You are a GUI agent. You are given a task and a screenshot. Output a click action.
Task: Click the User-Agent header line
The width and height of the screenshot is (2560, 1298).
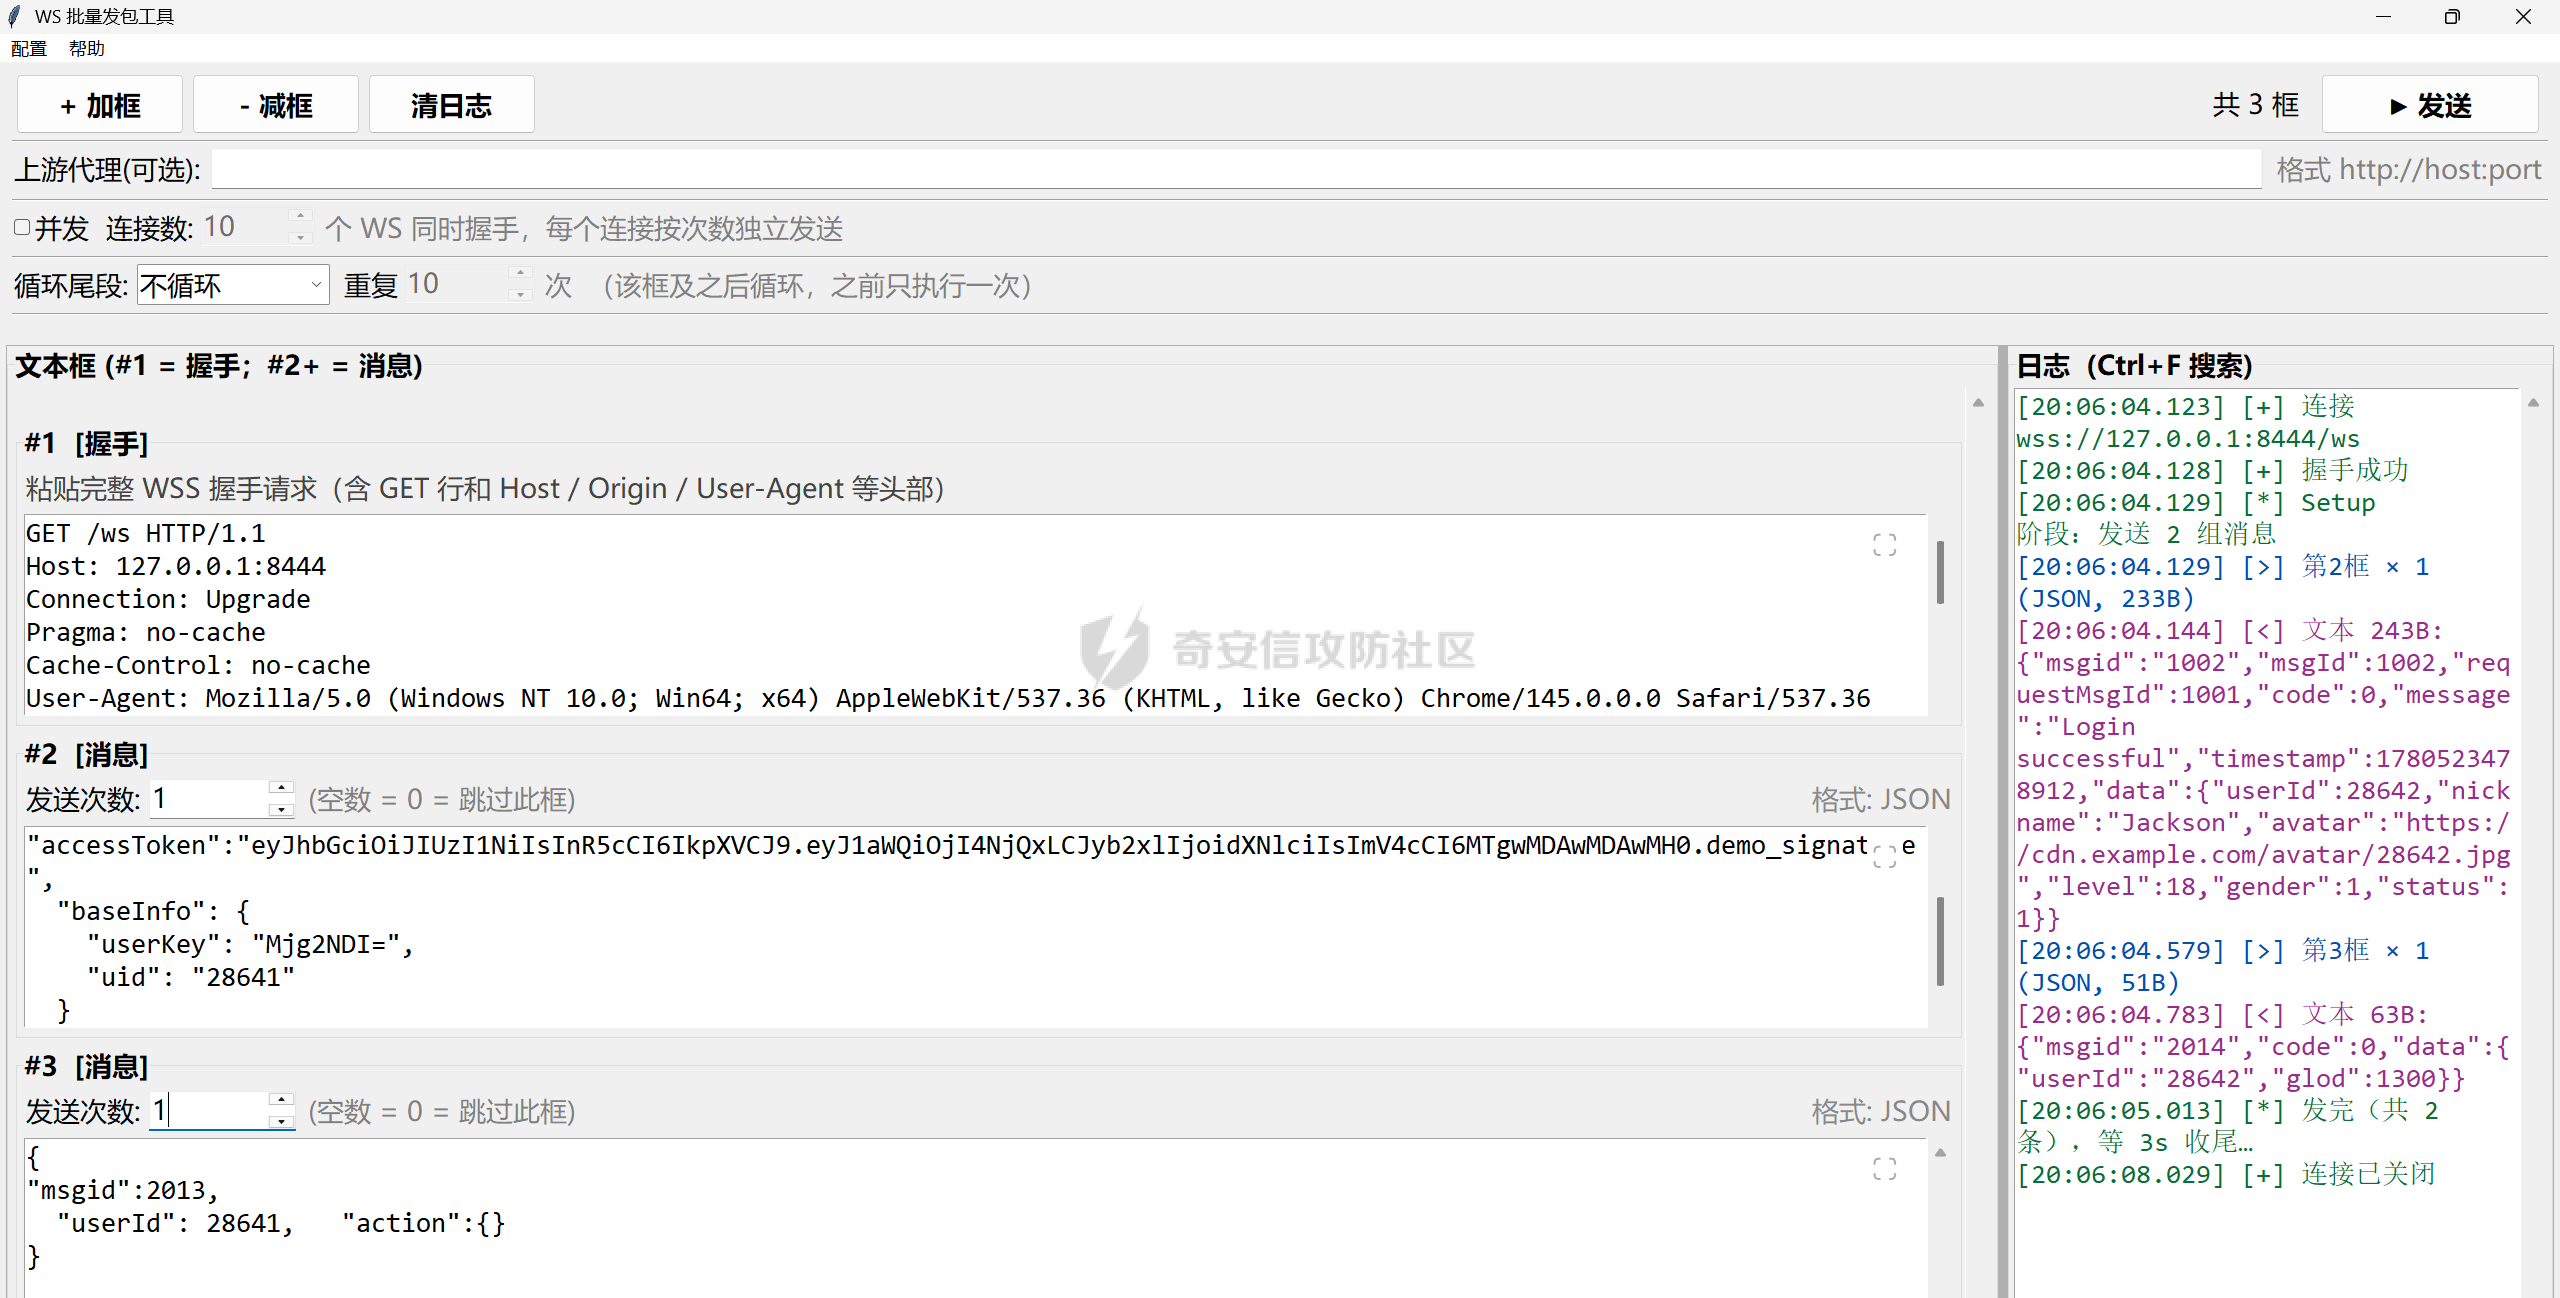click(948, 698)
